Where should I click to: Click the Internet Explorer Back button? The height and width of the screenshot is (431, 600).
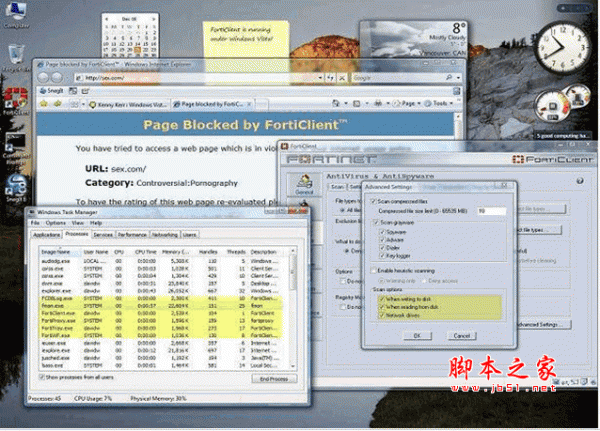tap(43, 78)
